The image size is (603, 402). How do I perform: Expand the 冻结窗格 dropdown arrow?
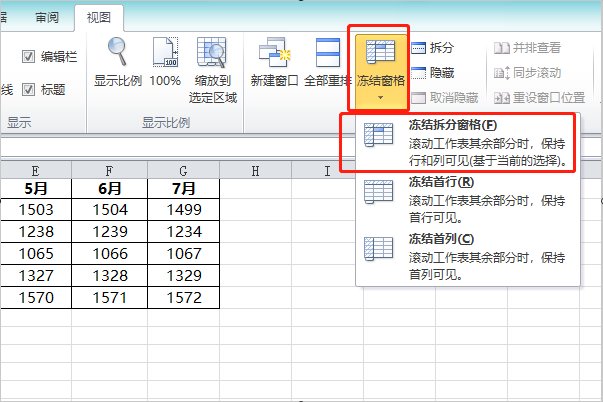pyautogui.click(x=380, y=98)
